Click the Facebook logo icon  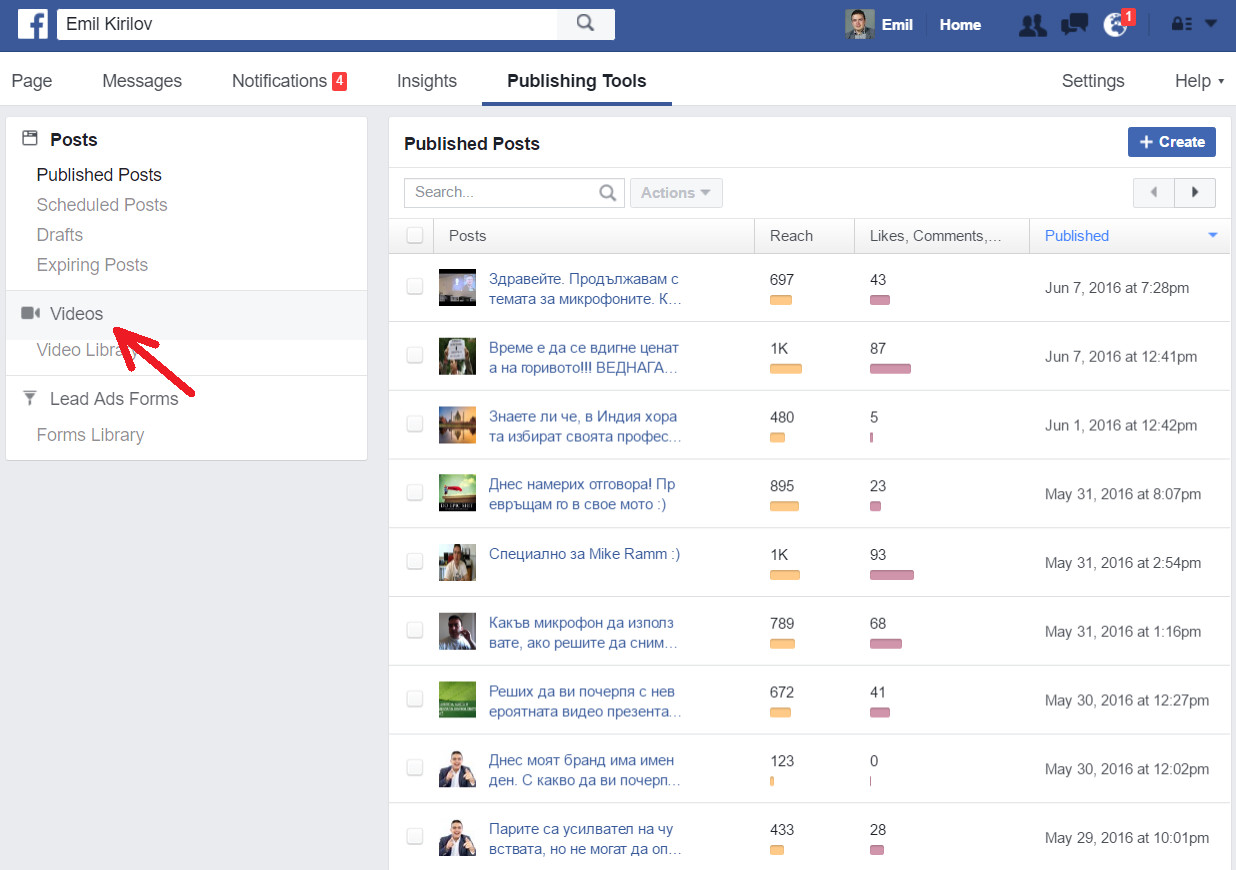pyautogui.click(x=33, y=24)
